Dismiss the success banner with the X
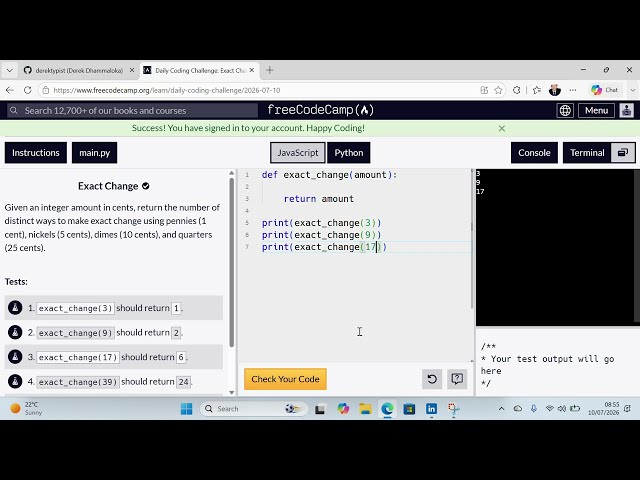The height and width of the screenshot is (480, 640). click(502, 129)
